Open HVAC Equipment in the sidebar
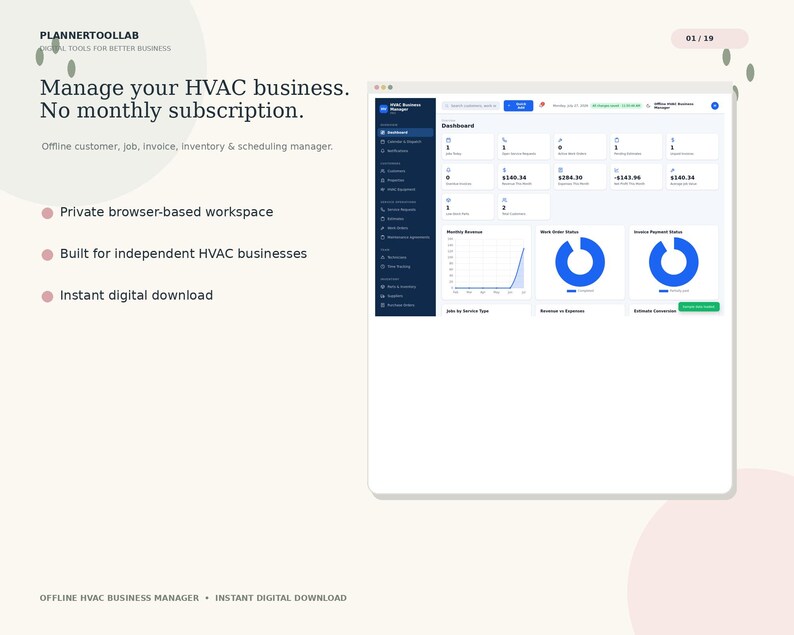This screenshot has height=635, width=794. (x=405, y=189)
